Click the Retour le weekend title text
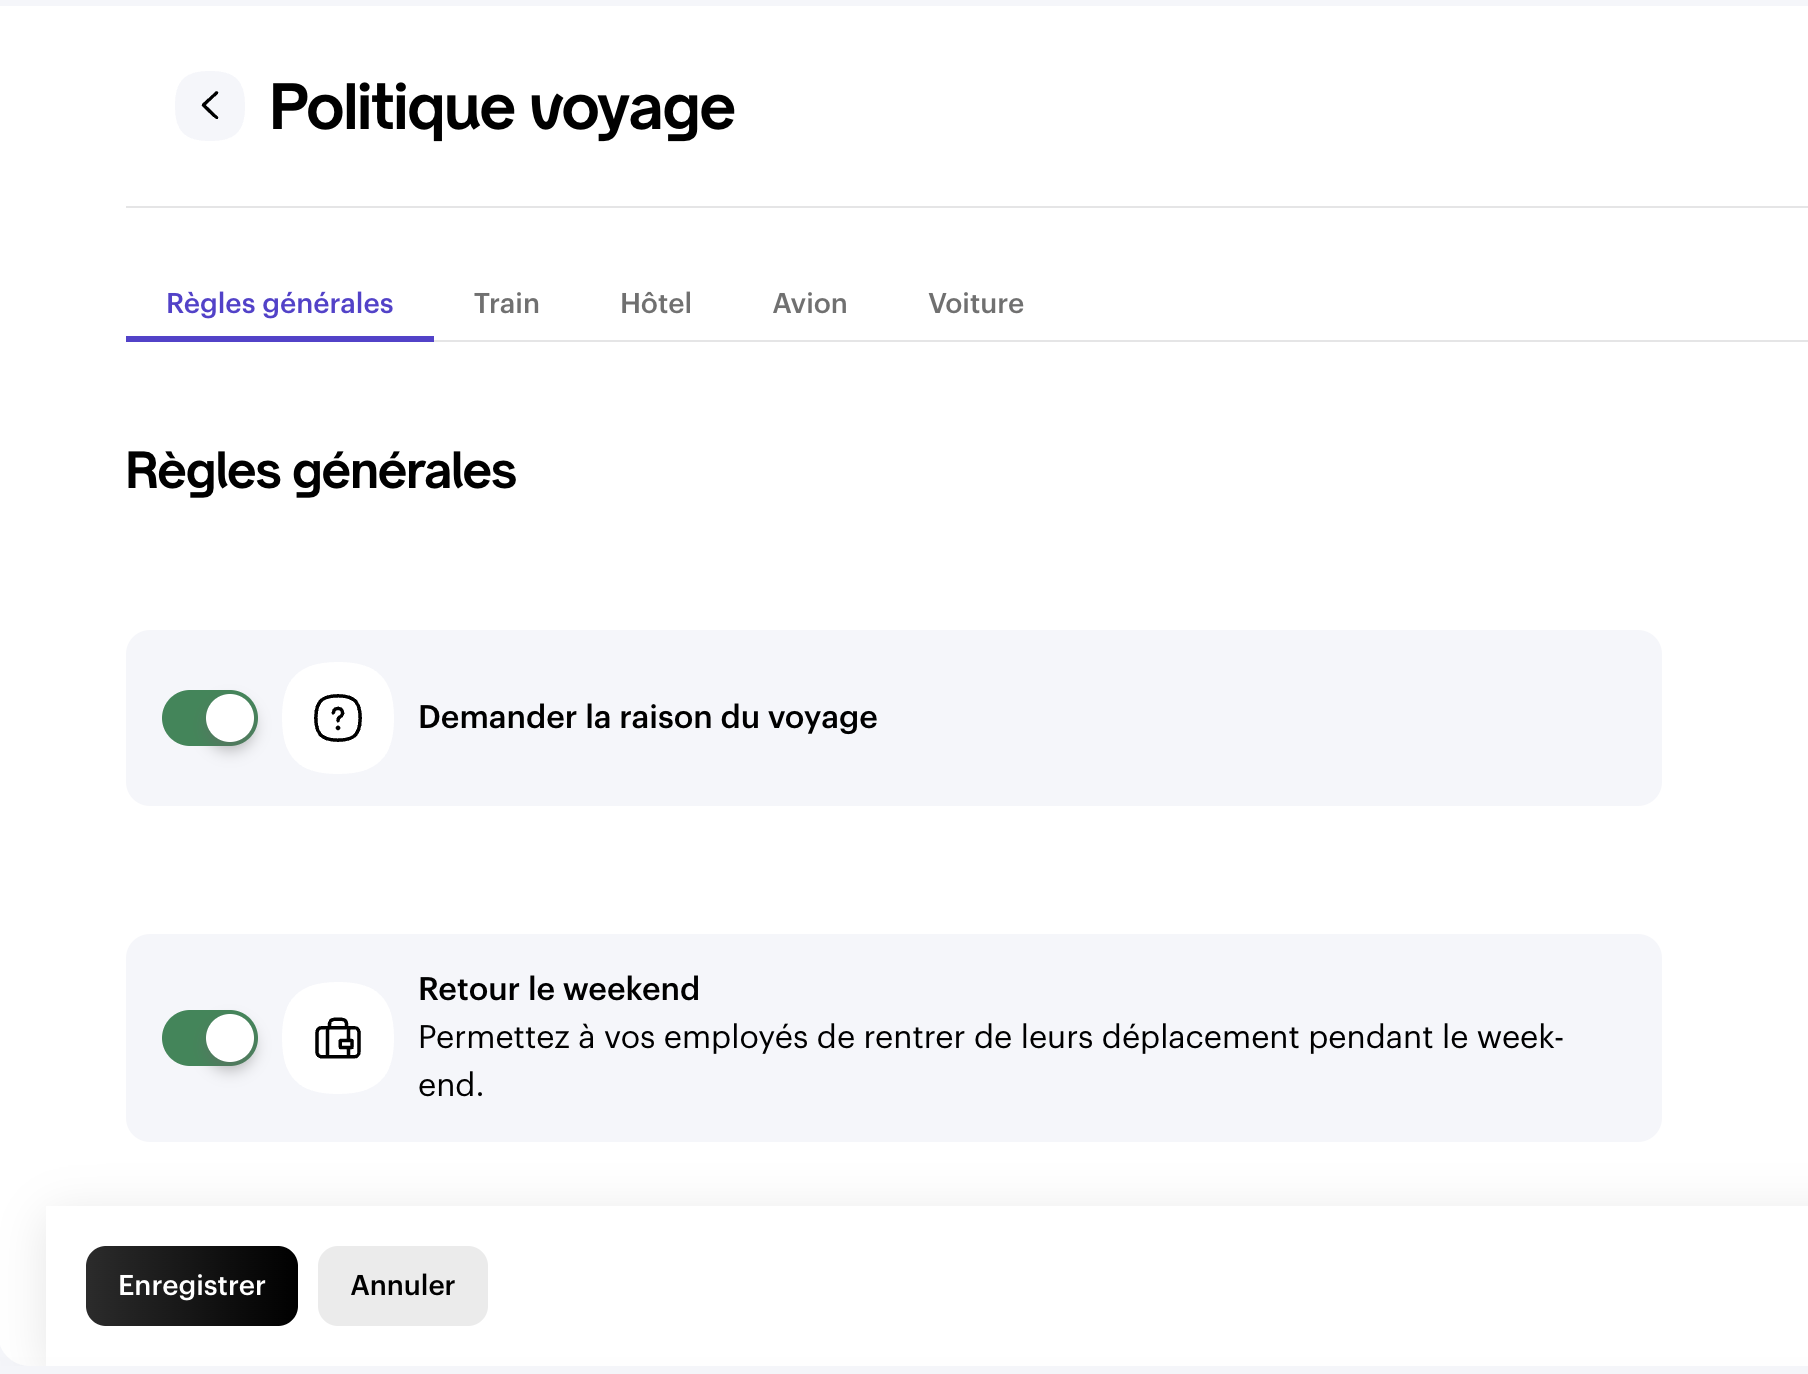1808x1374 pixels. [558, 989]
